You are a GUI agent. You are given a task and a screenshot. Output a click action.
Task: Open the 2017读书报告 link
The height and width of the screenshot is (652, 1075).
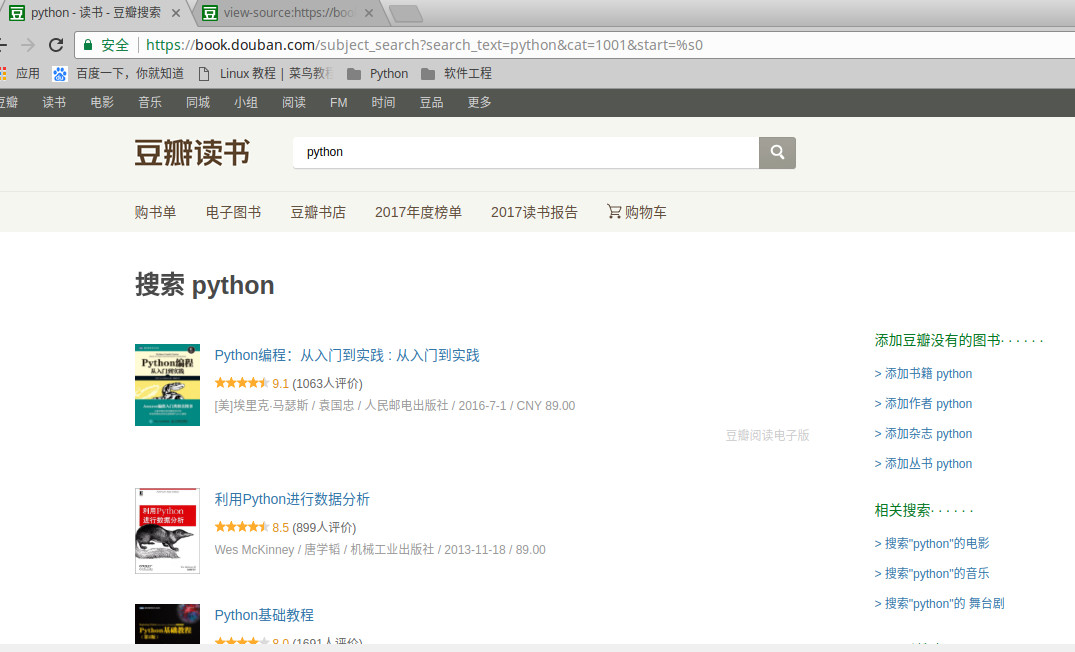tap(534, 212)
